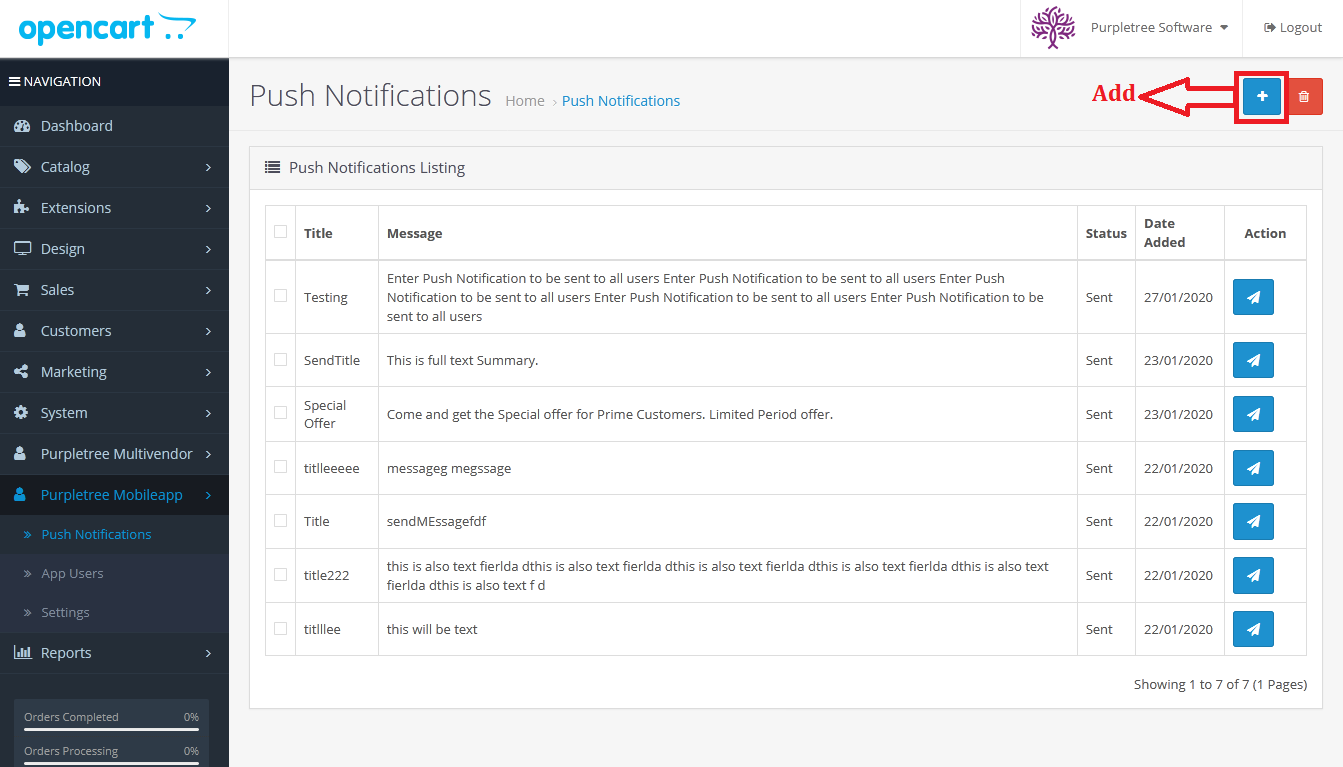
Task: Open Settings under Purpletree Mobileapp
Action: click(65, 613)
